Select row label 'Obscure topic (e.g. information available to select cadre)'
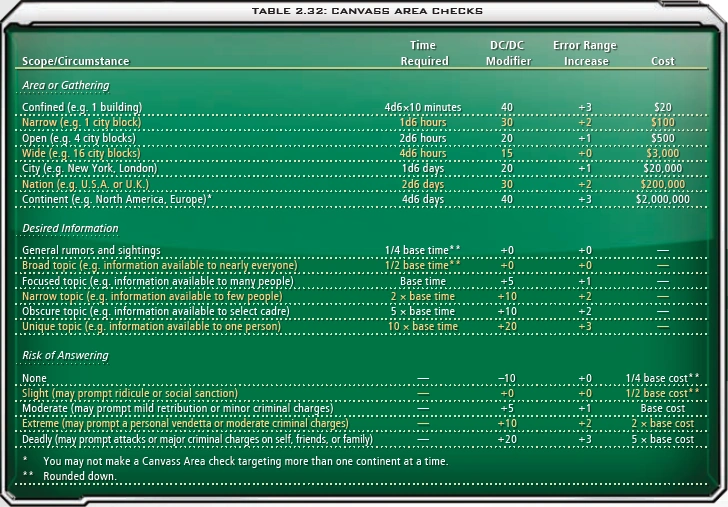Viewport: 728px width, 507px height. pyautogui.click(x=156, y=311)
